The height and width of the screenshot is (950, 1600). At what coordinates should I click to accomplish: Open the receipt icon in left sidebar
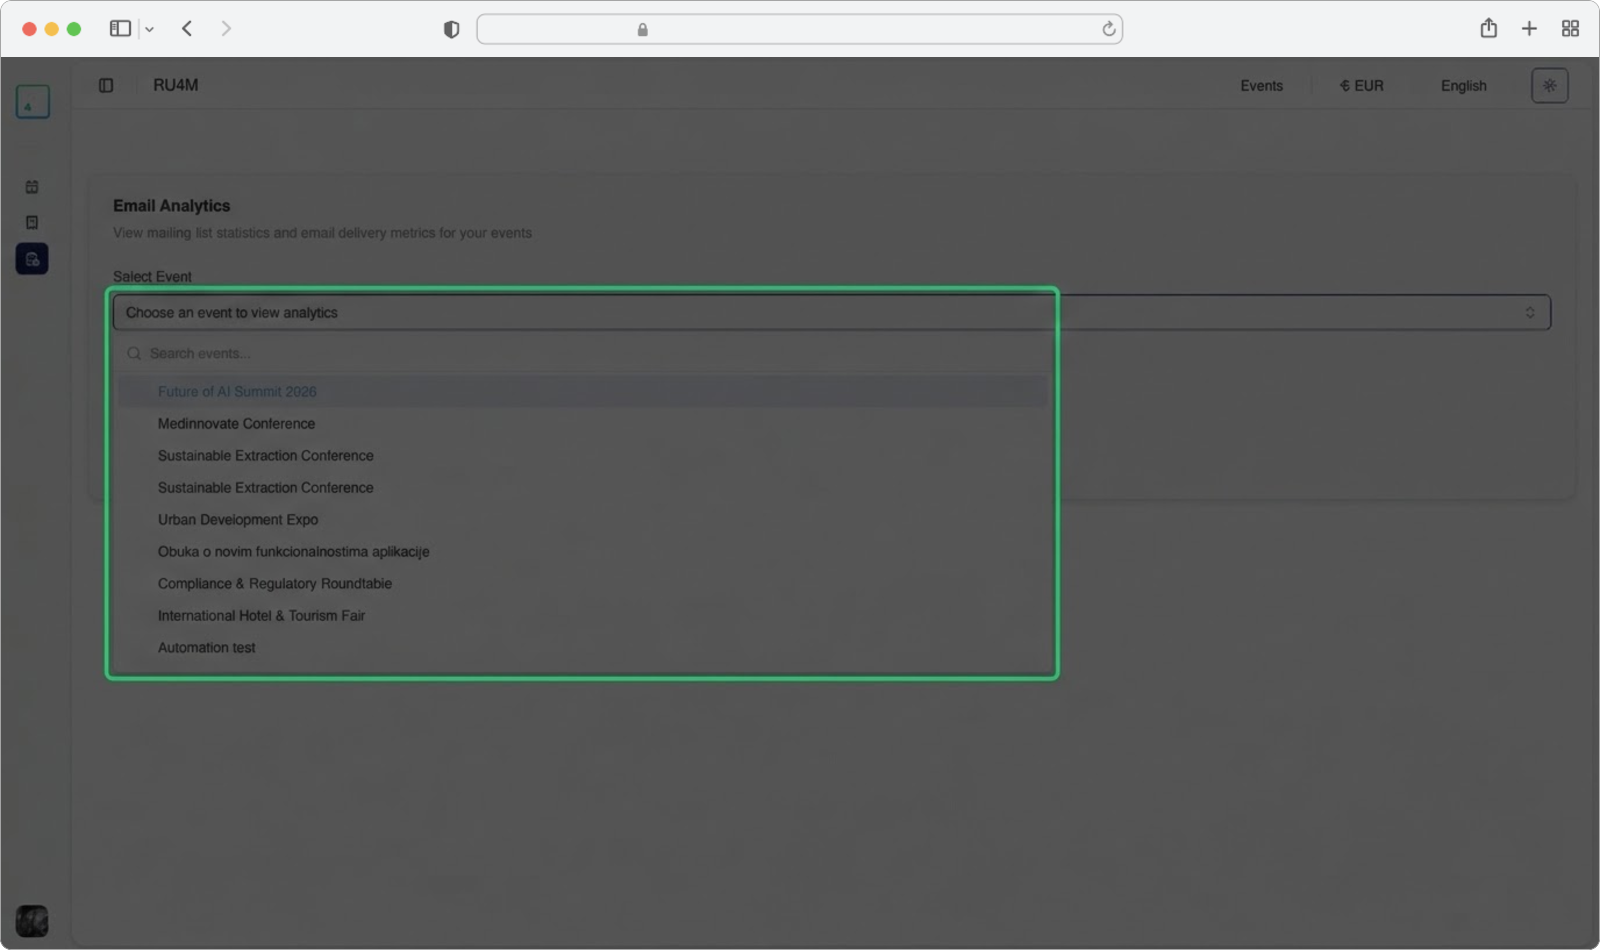pyautogui.click(x=32, y=223)
